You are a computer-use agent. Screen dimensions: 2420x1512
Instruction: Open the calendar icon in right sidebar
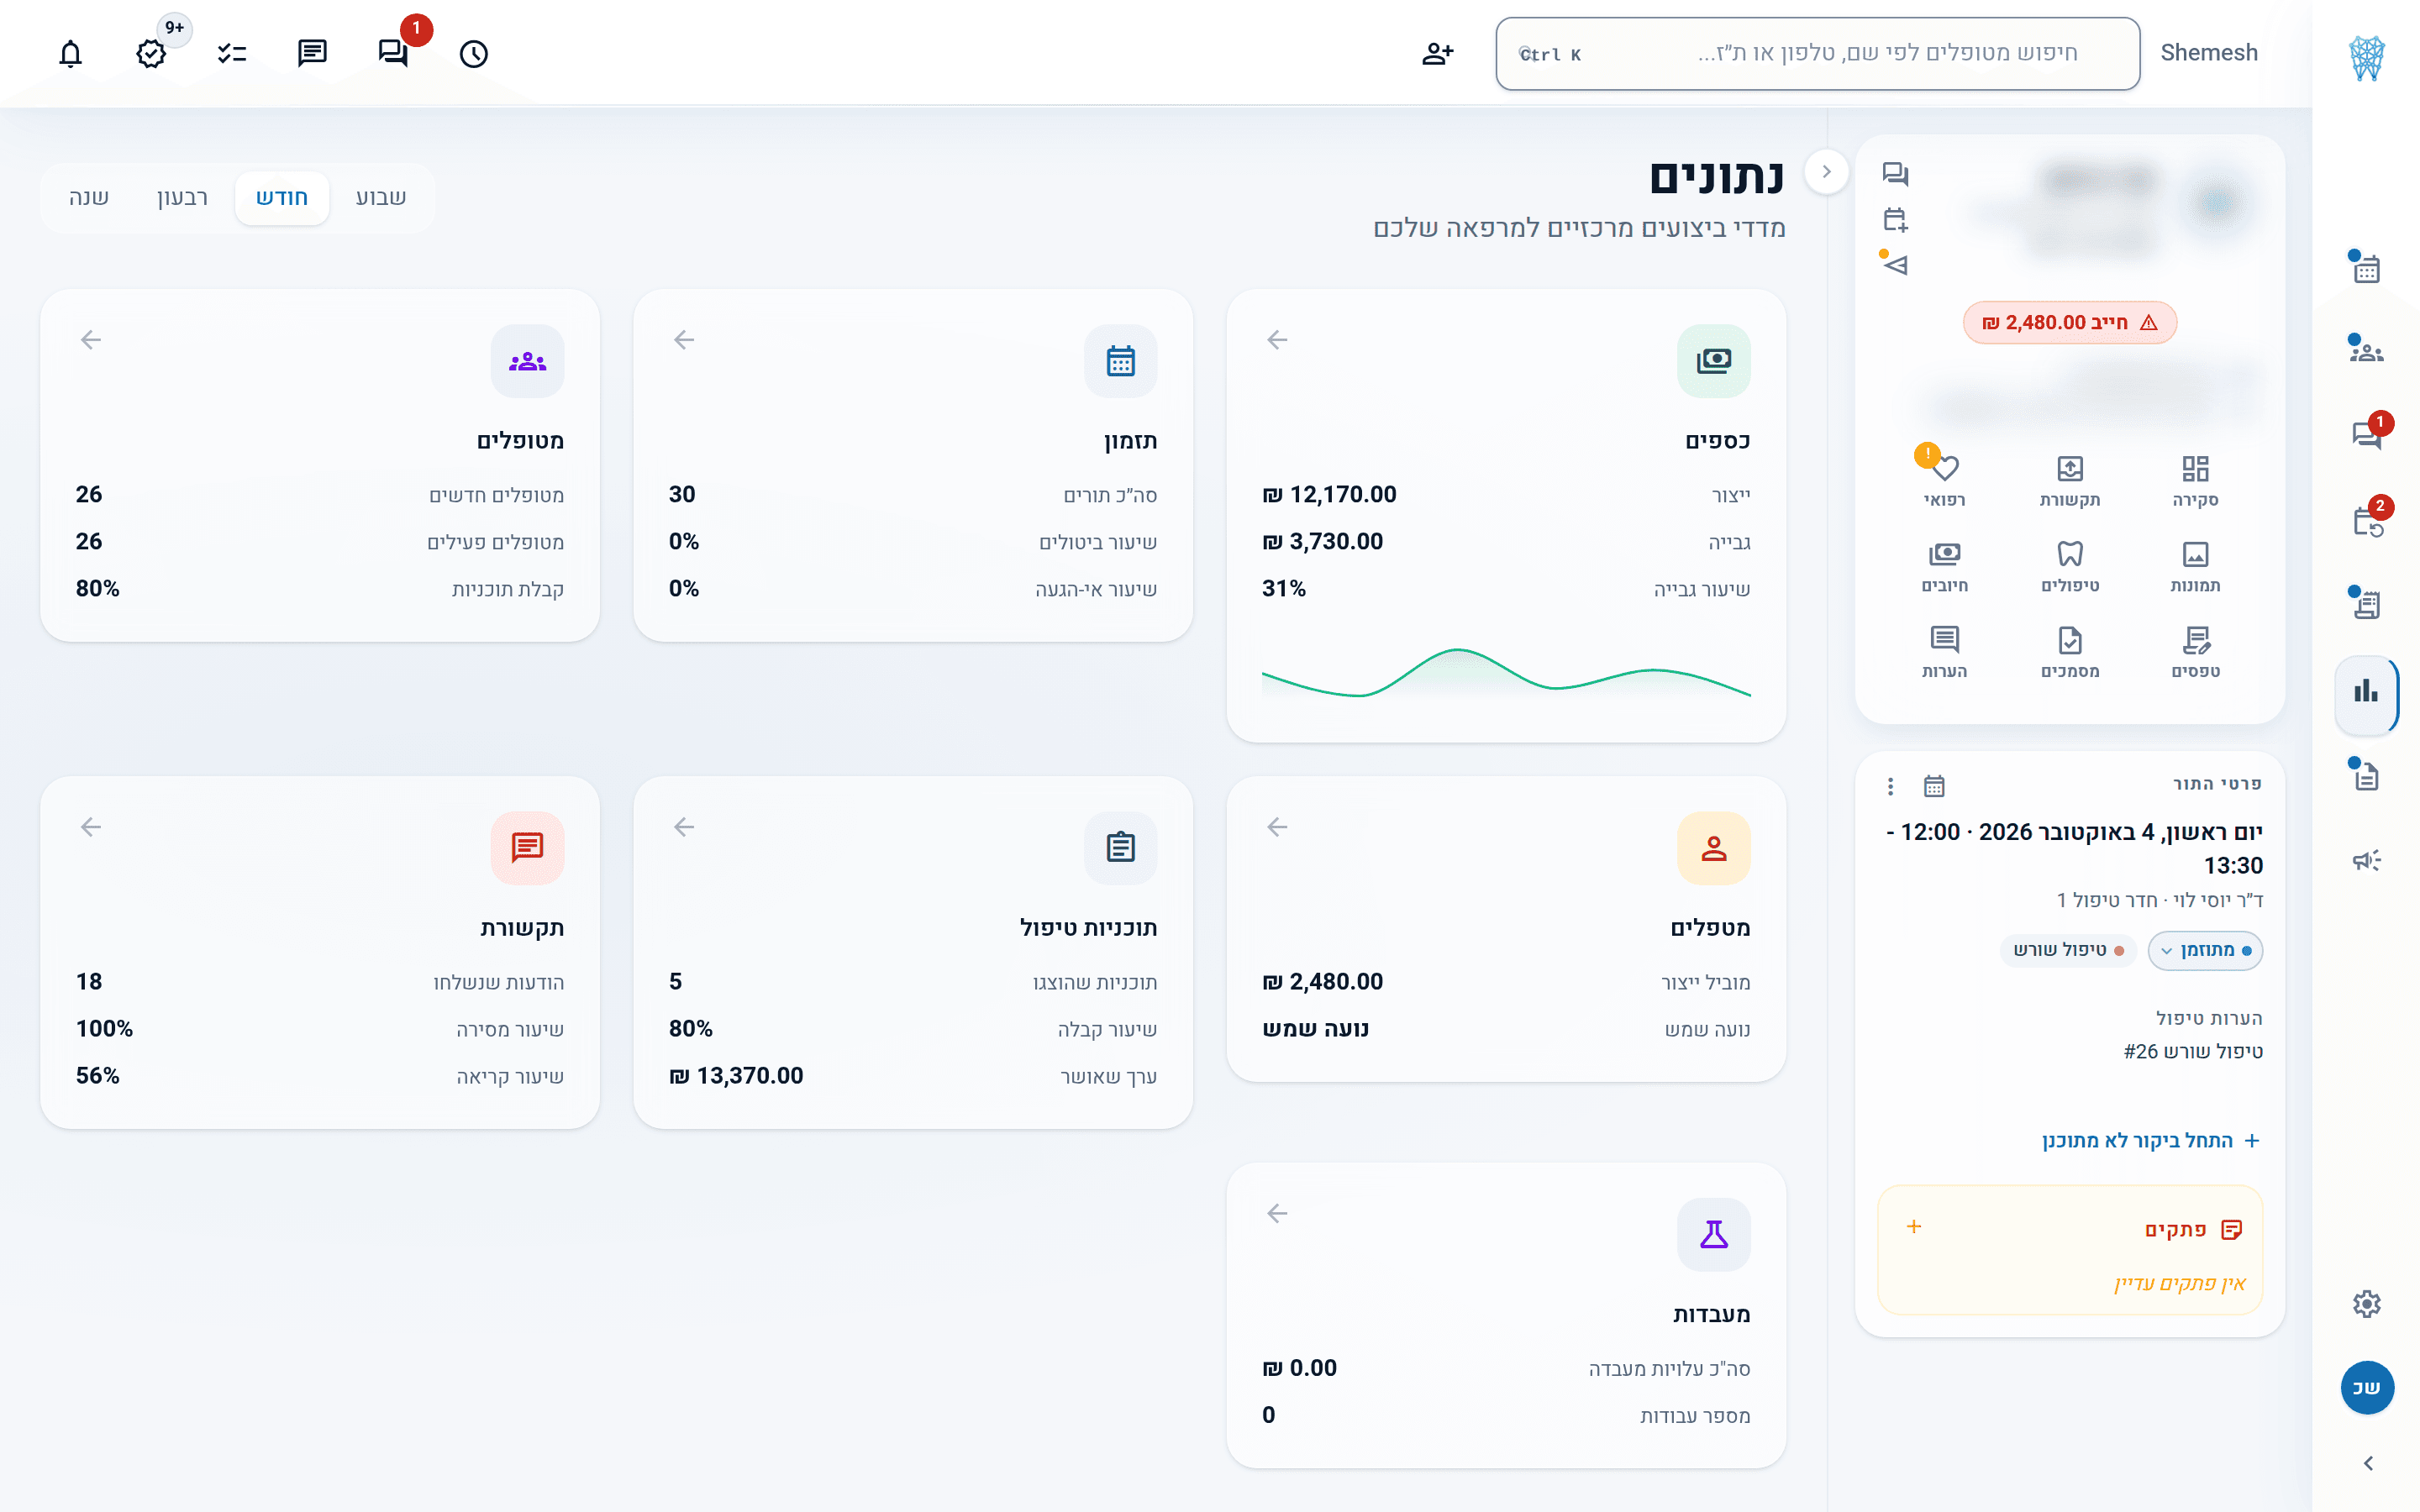point(2366,268)
